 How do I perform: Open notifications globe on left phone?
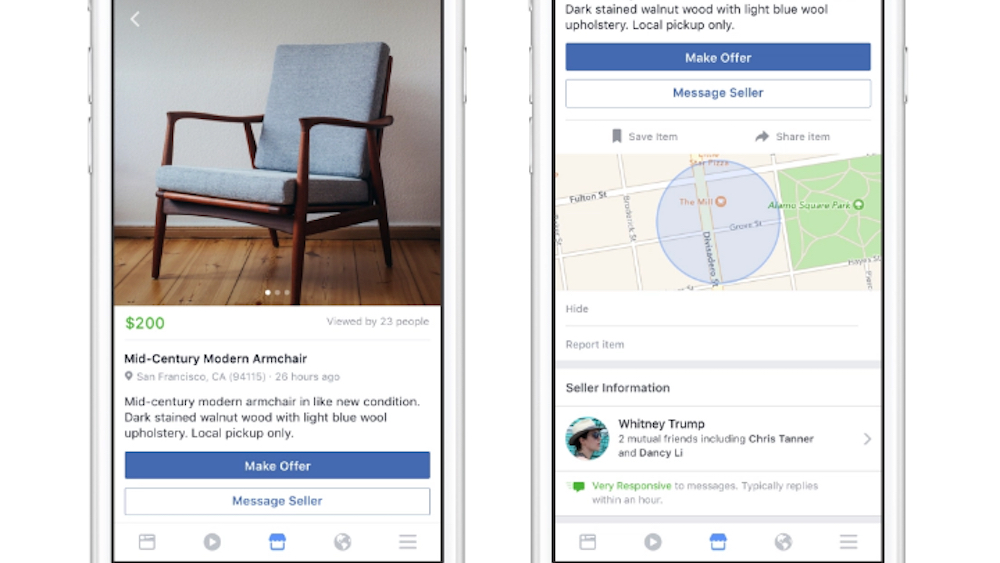click(x=342, y=542)
